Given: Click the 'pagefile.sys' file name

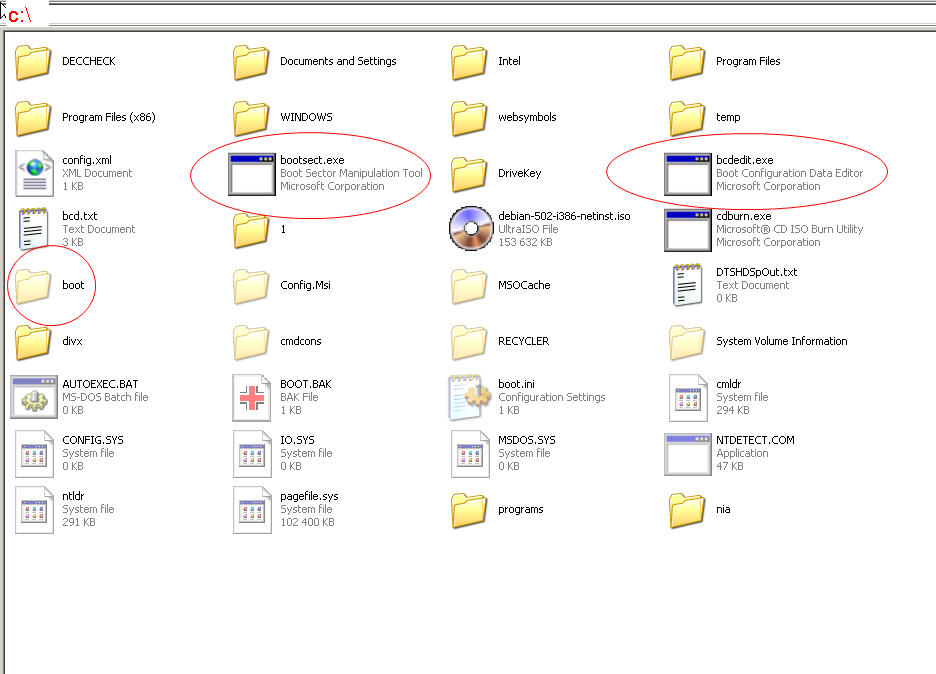Looking at the screenshot, I should (309, 496).
